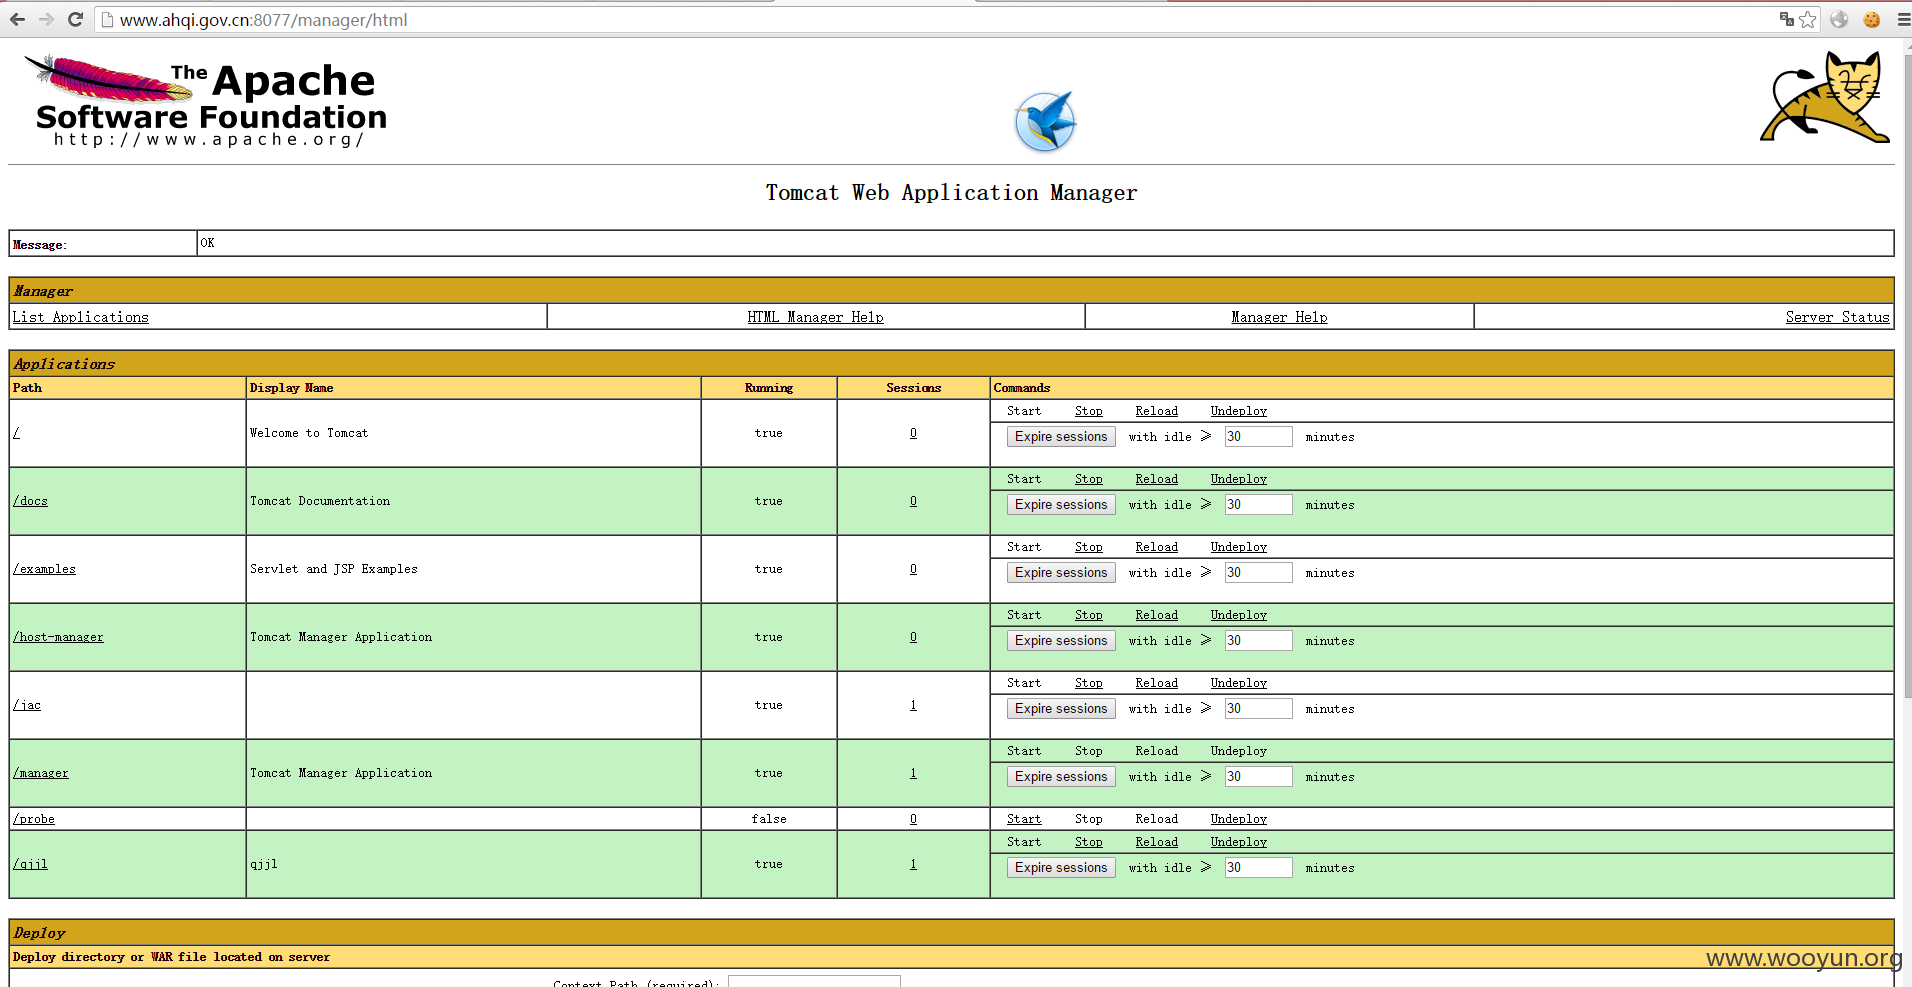Click idle minutes field for /jac
1912x987 pixels.
(x=1258, y=709)
